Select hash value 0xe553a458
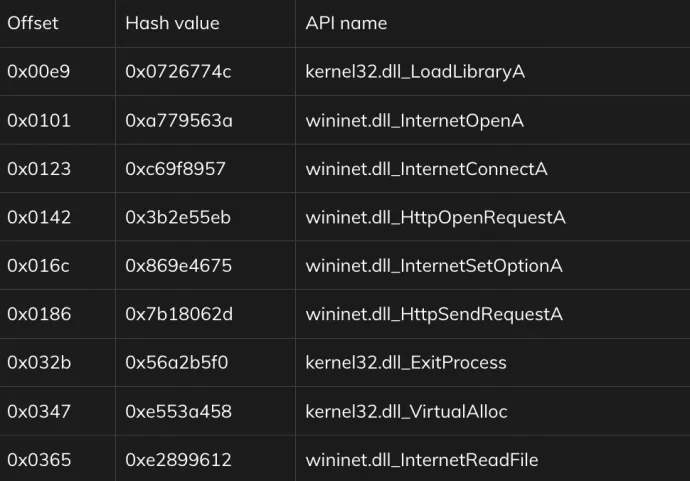690x481 pixels. pos(178,411)
